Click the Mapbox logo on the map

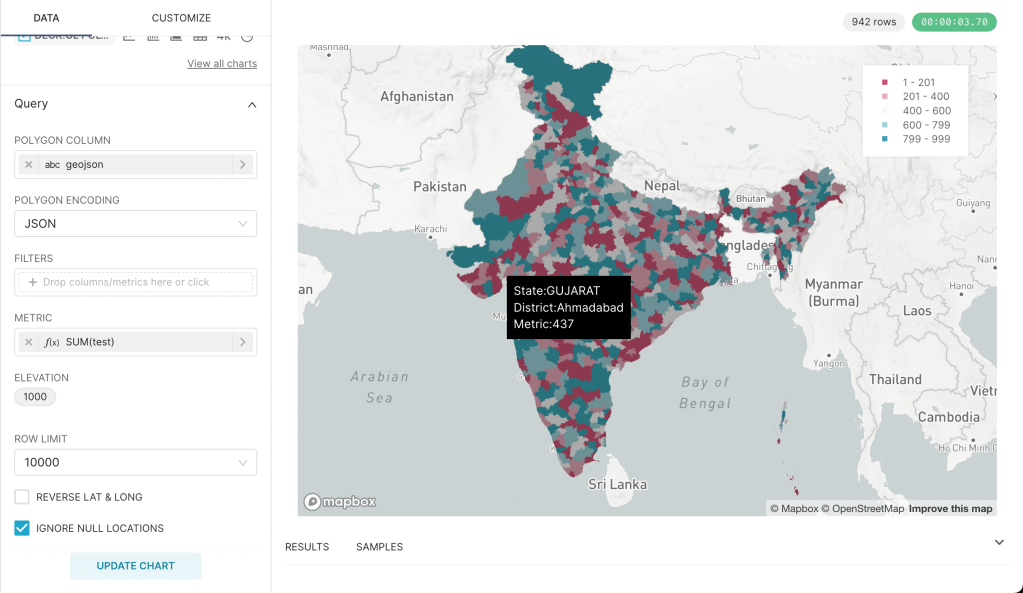[340, 500]
